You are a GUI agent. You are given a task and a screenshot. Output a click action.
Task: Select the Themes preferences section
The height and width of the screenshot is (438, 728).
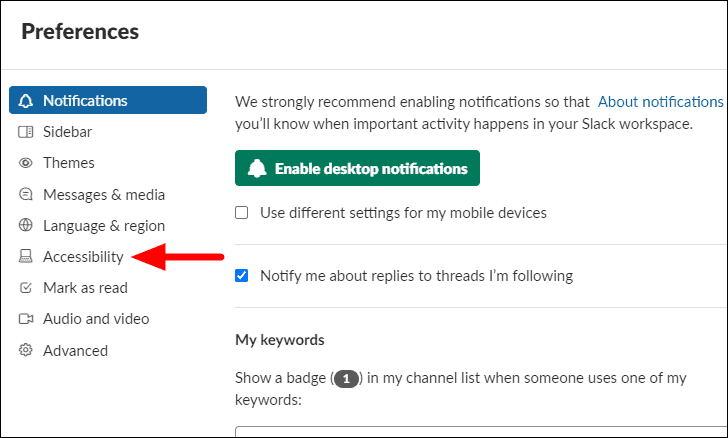pyautogui.click(x=69, y=163)
